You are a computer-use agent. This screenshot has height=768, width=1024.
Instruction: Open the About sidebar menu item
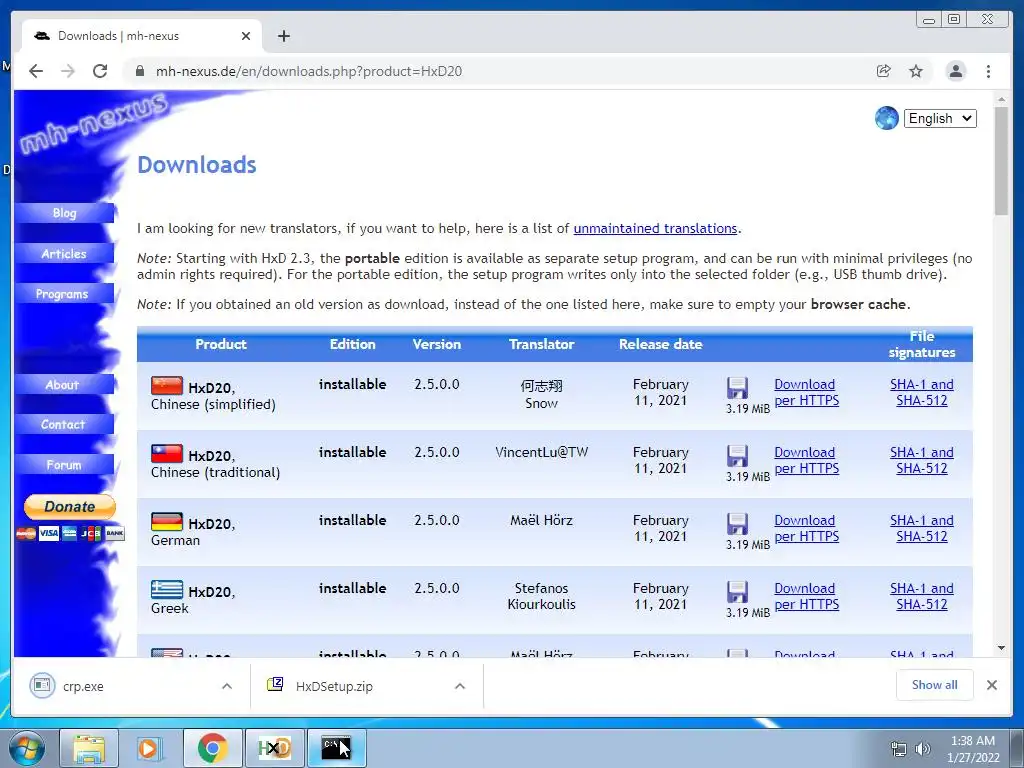[x=64, y=385]
